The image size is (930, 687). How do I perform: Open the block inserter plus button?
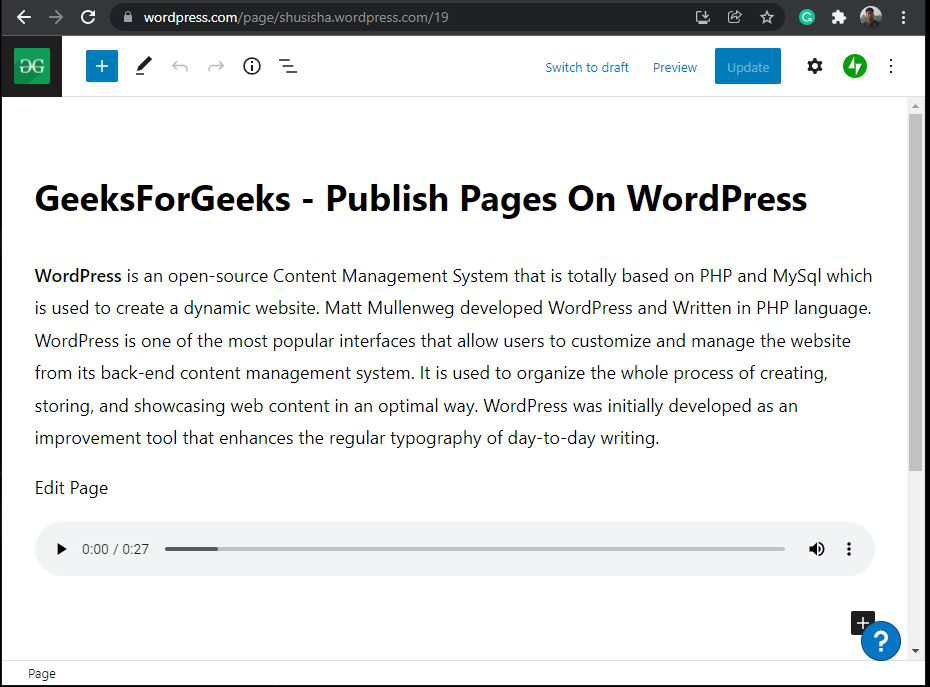click(x=102, y=66)
